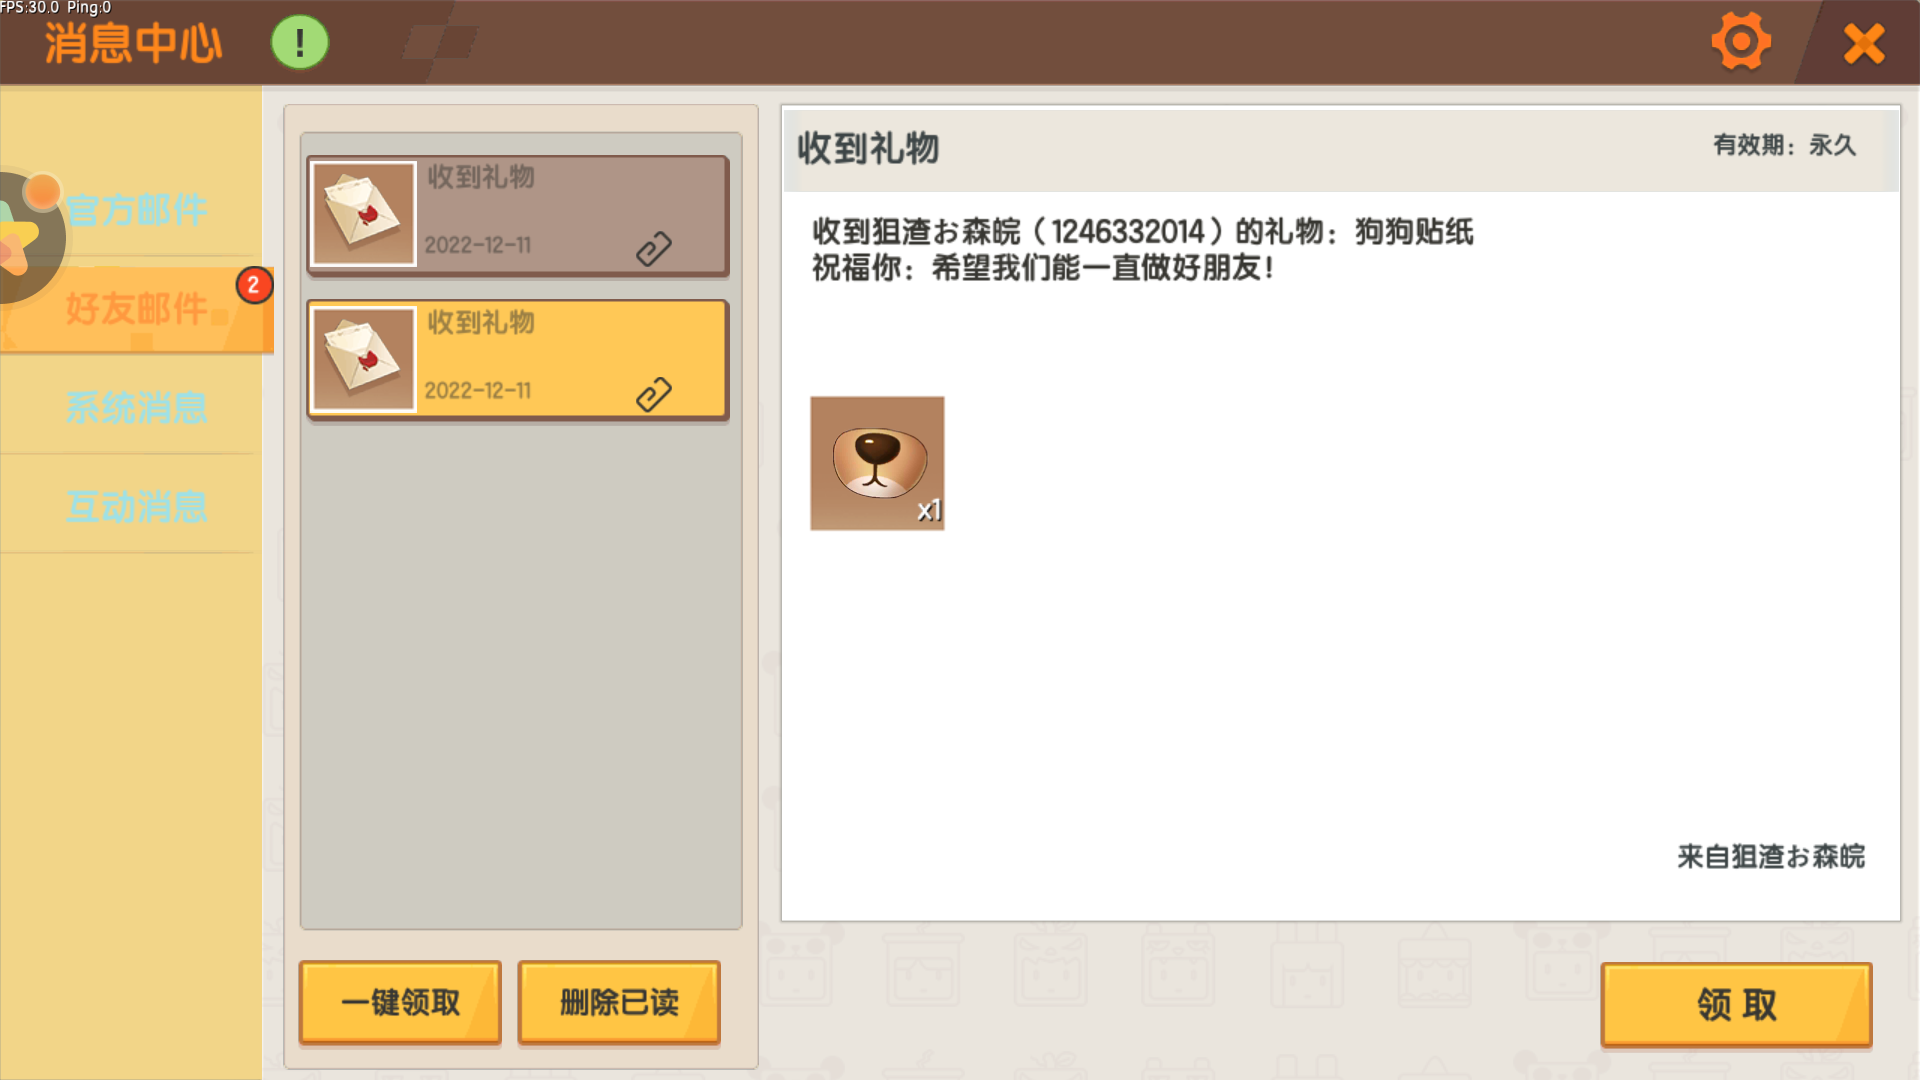Viewport: 1920px width, 1080px height.
Task: Click the round avatar icon at left edge
Action: point(30,238)
